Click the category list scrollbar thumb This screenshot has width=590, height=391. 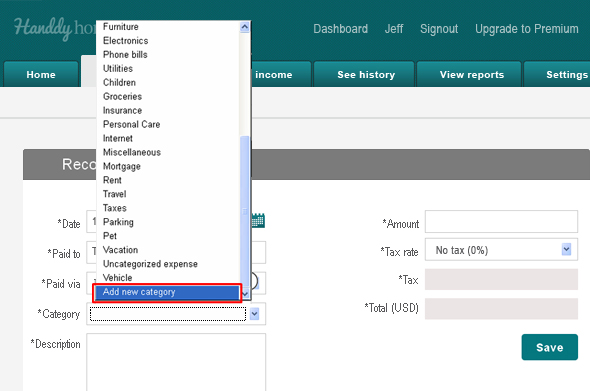(x=245, y=212)
